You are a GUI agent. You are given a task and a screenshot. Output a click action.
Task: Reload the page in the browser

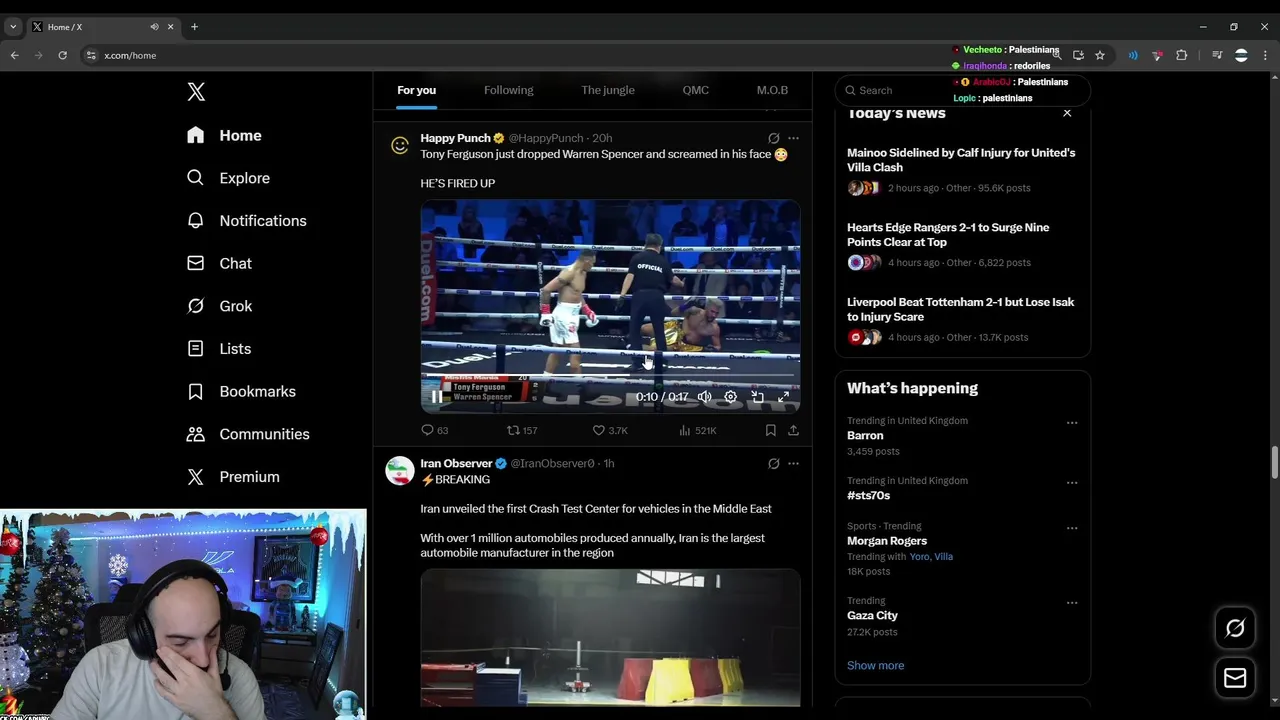point(62,55)
